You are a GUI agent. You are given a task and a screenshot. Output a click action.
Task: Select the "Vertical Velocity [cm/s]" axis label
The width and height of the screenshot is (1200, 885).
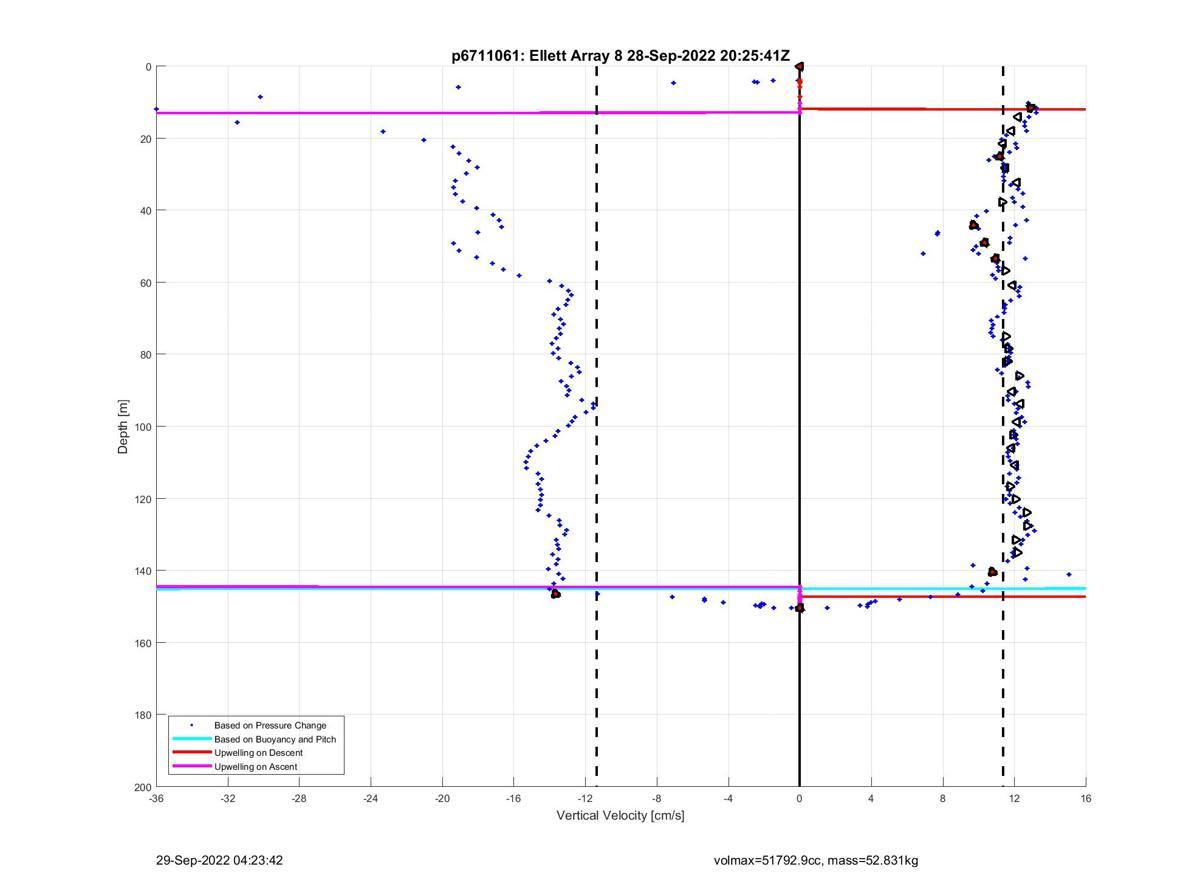tap(620, 815)
